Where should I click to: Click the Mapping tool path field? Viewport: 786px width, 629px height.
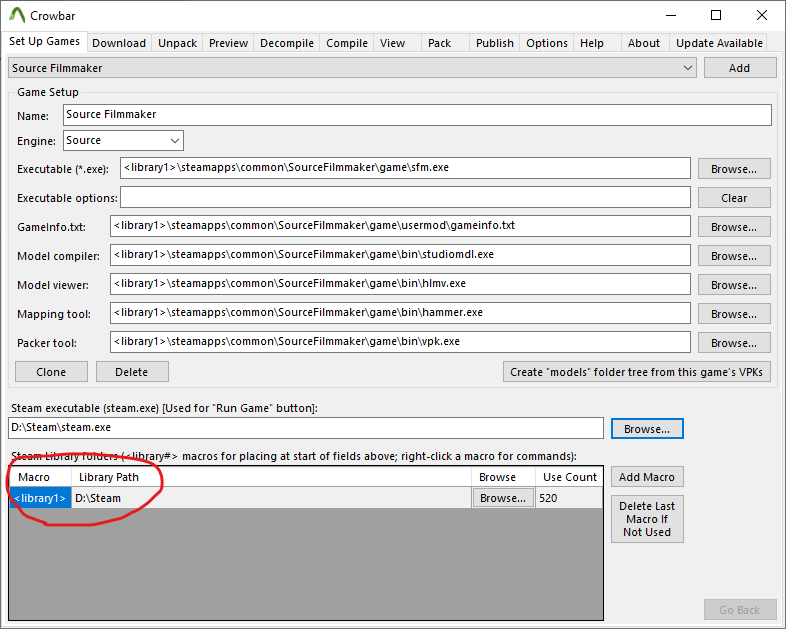(x=400, y=313)
